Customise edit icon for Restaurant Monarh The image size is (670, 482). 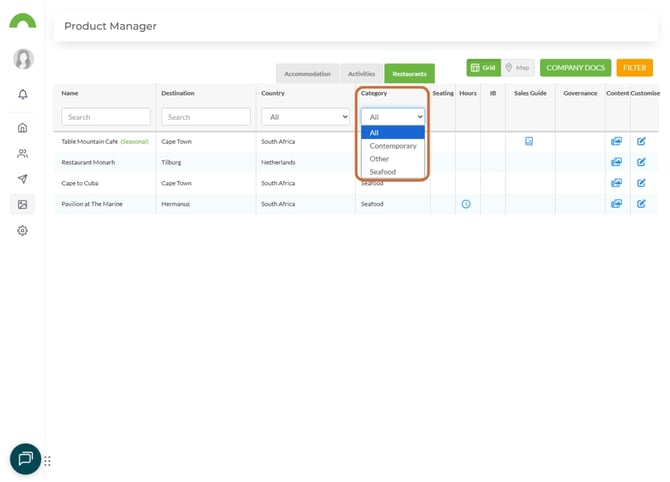tap(641, 162)
